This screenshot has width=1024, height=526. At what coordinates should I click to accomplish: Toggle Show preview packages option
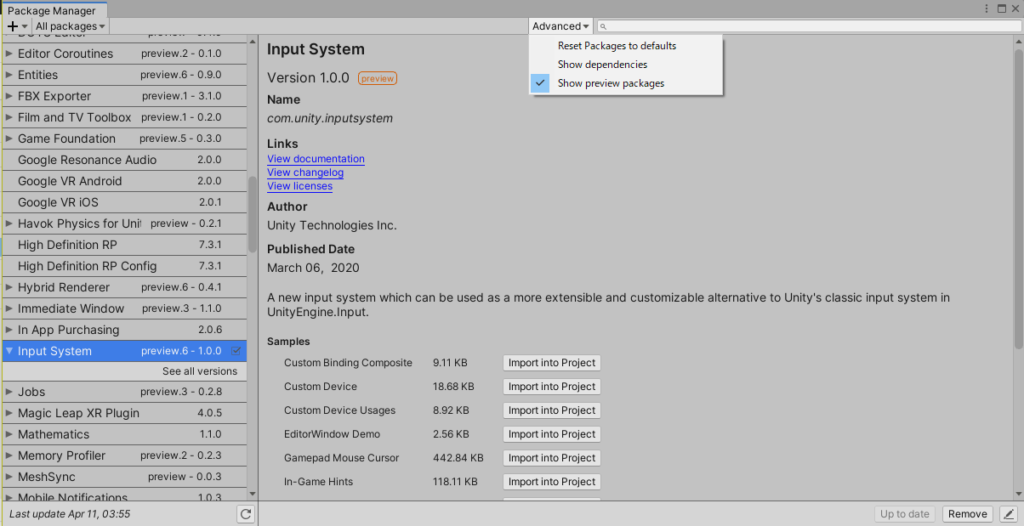point(626,84)
